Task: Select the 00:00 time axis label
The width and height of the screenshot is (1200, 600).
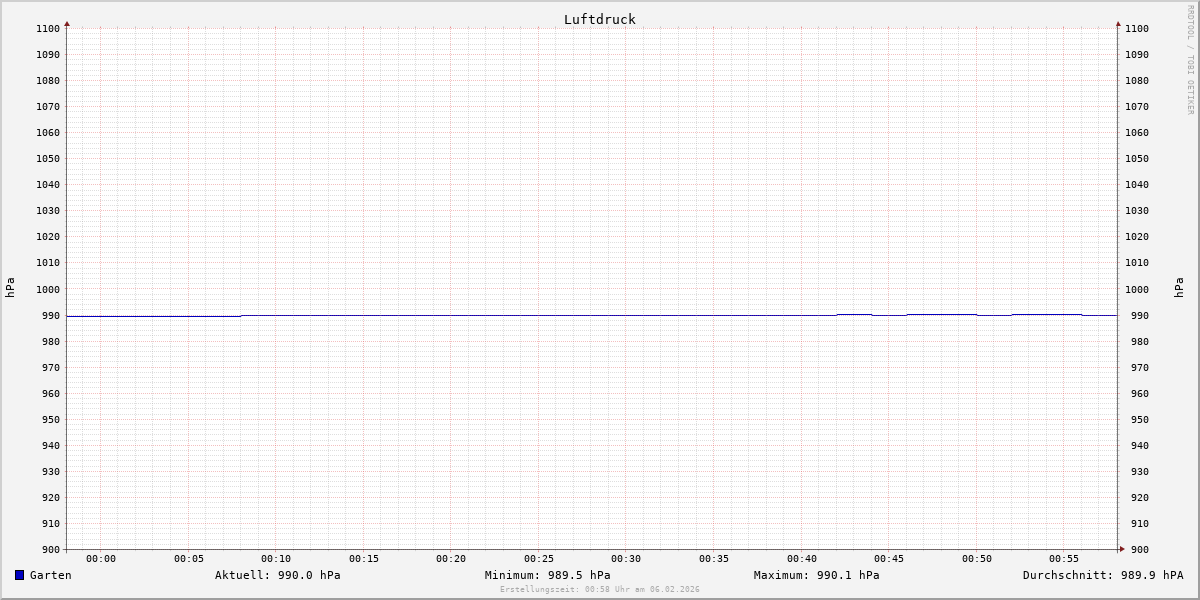Action: coord(101,559)
